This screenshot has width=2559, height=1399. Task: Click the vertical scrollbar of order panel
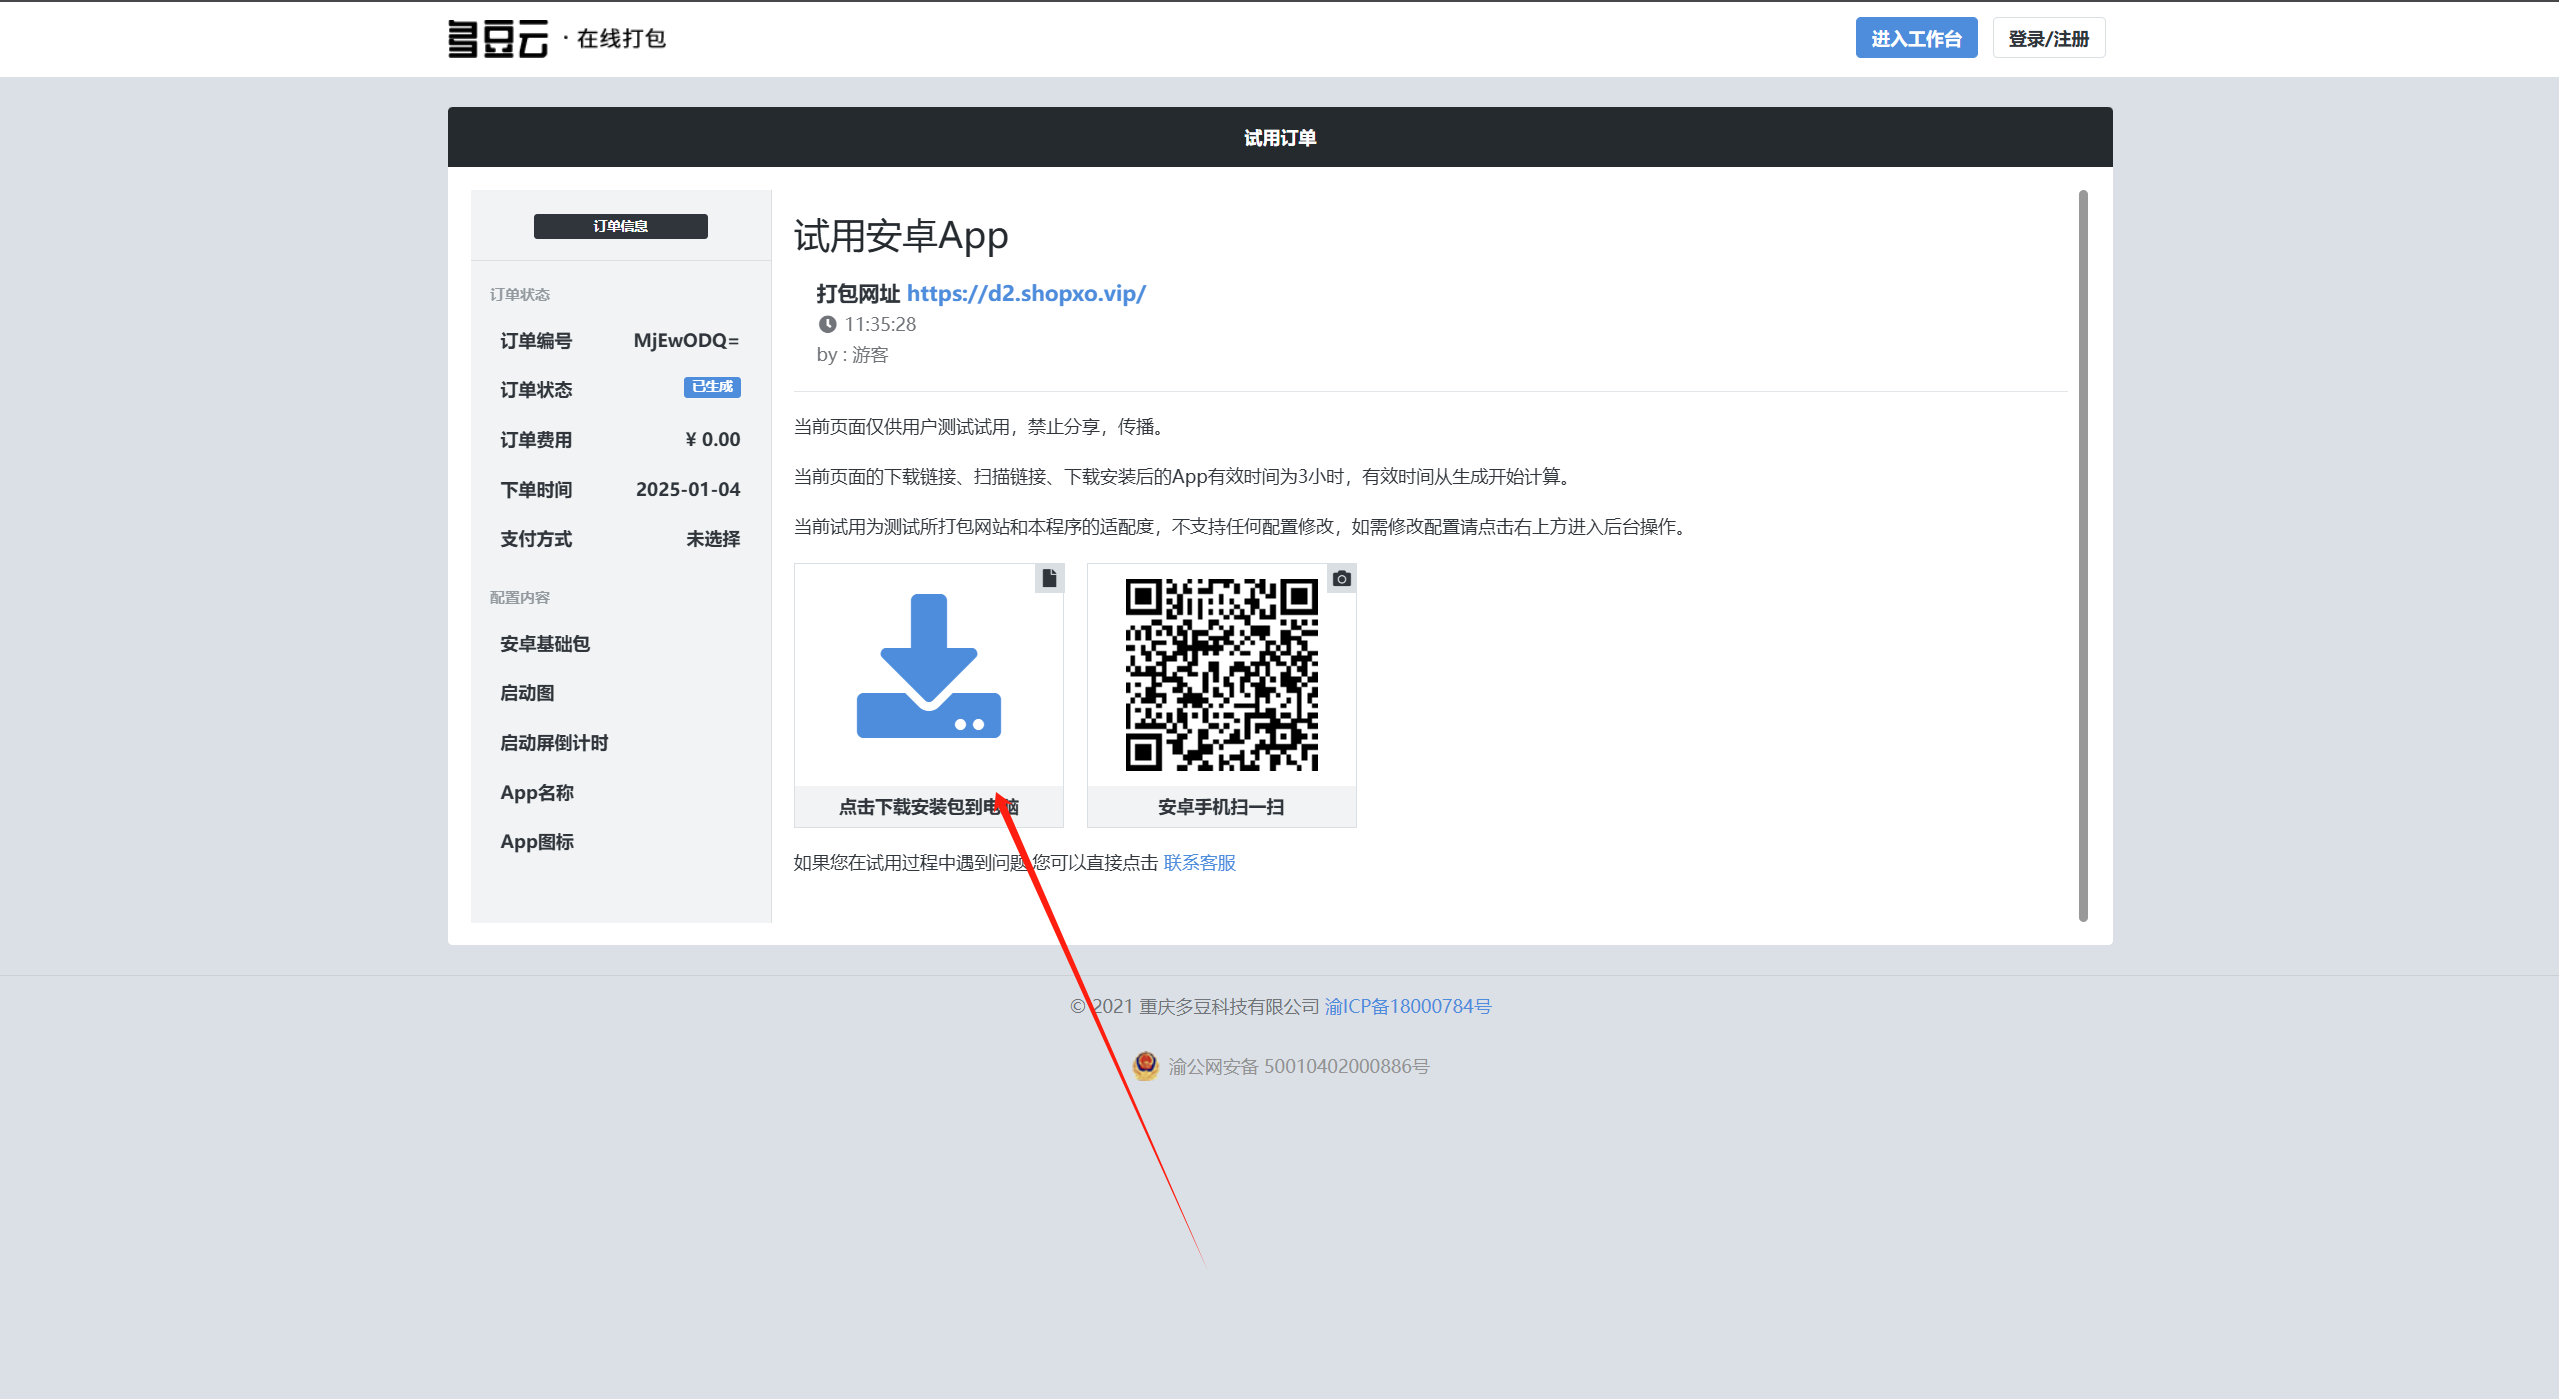[x=2083, y=555]
